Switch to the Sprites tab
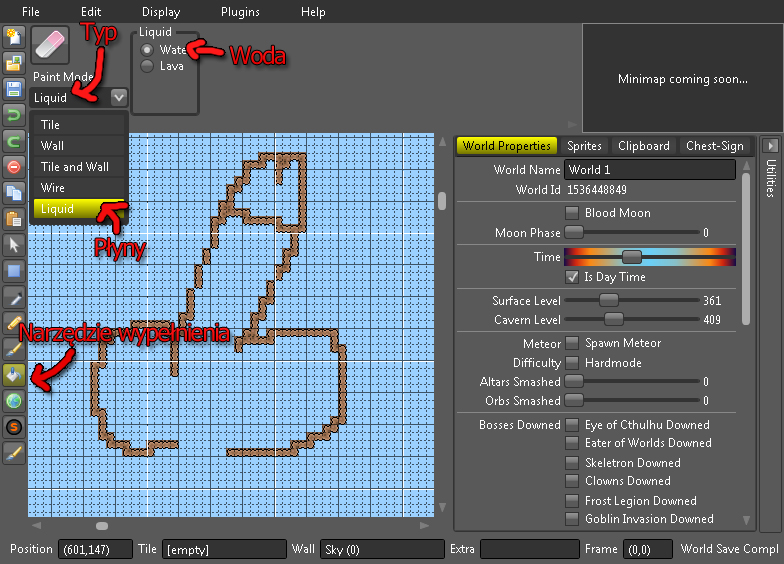 [x=584, y=146]
